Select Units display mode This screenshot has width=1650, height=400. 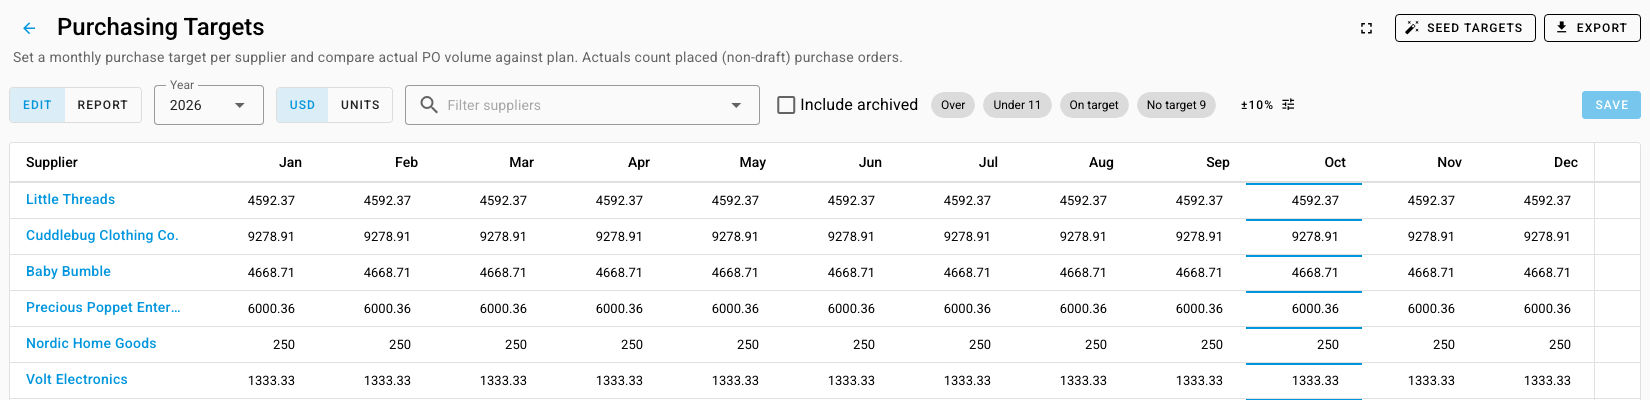point(360,105)
